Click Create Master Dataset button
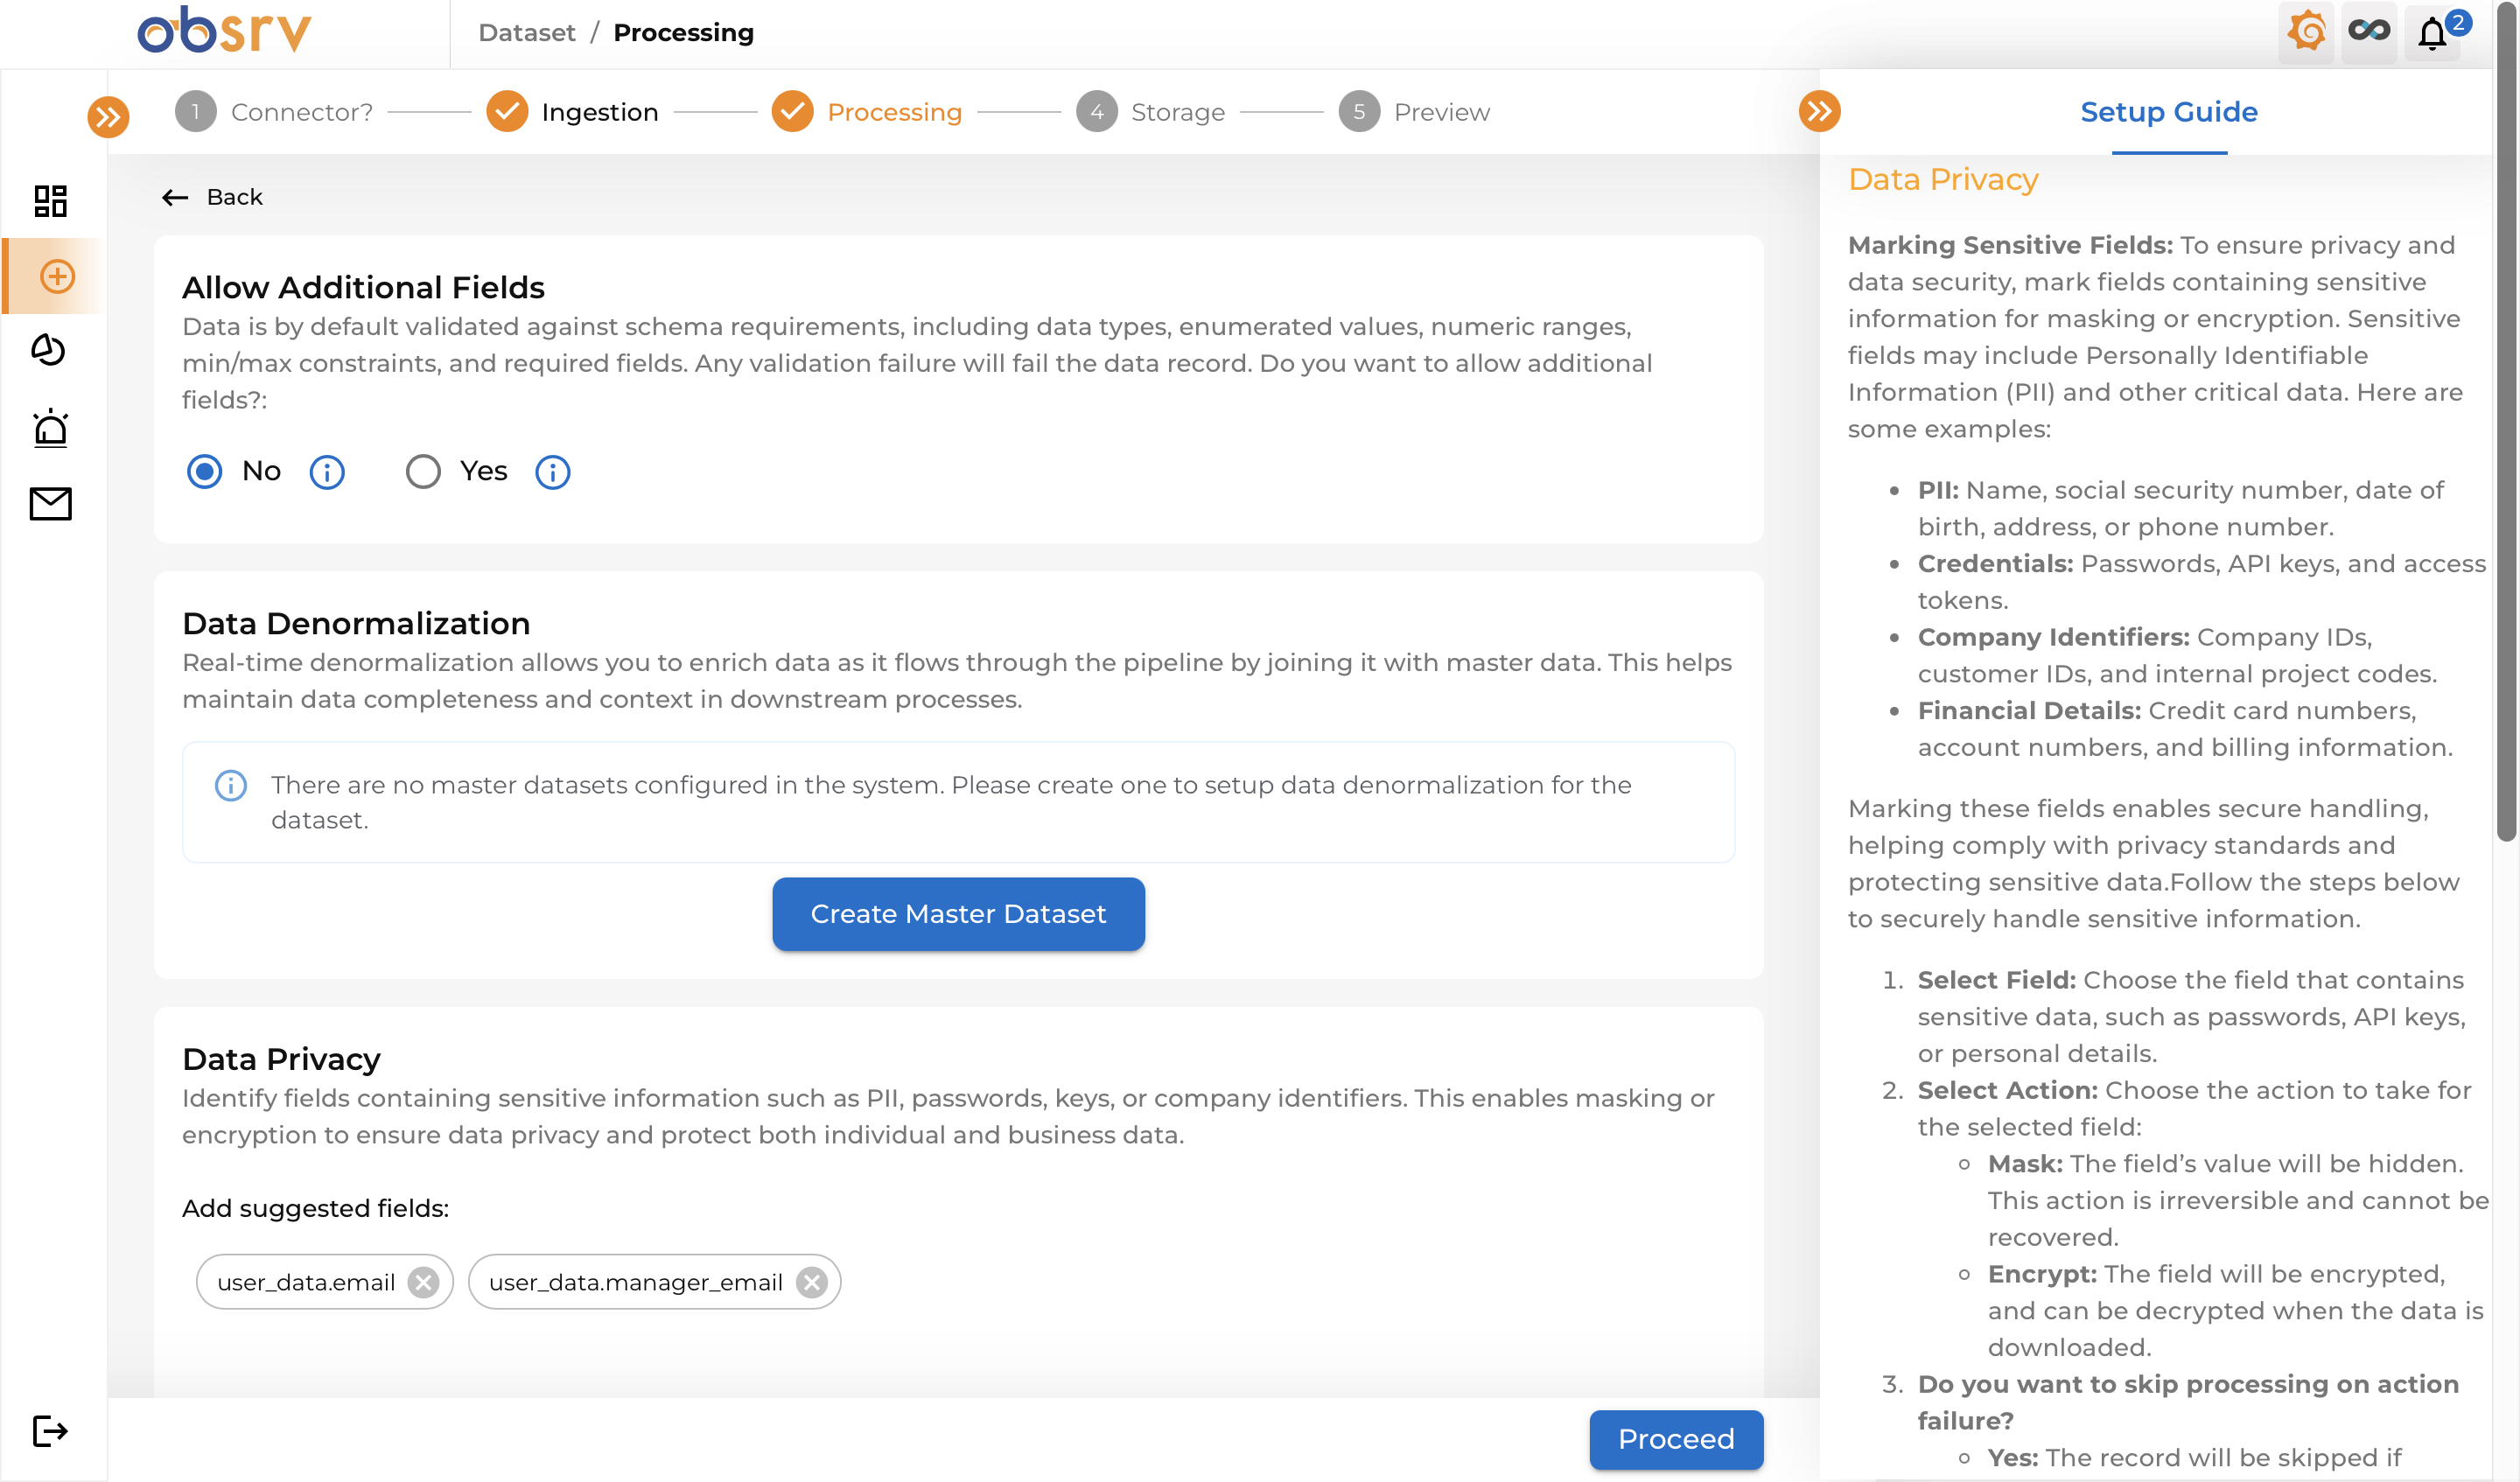 click(958, 914)
